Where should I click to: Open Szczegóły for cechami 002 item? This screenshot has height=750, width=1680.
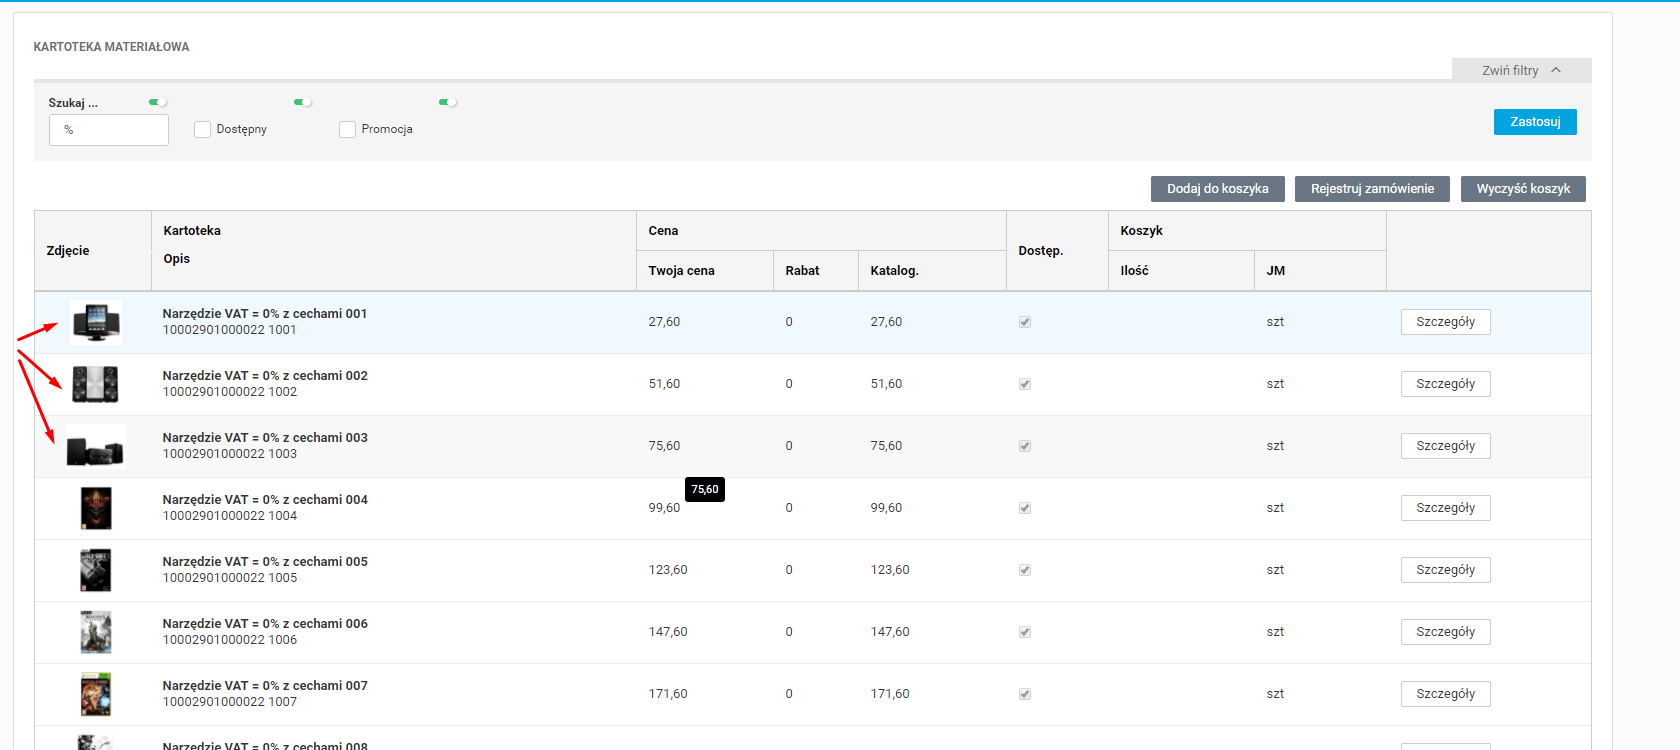[x=1446, y=384]
